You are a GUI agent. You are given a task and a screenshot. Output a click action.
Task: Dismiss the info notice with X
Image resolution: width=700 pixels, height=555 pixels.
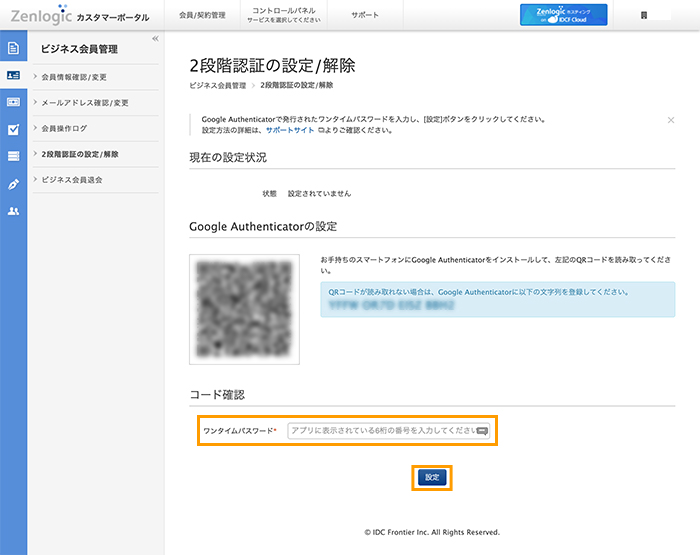pos(670,119)
